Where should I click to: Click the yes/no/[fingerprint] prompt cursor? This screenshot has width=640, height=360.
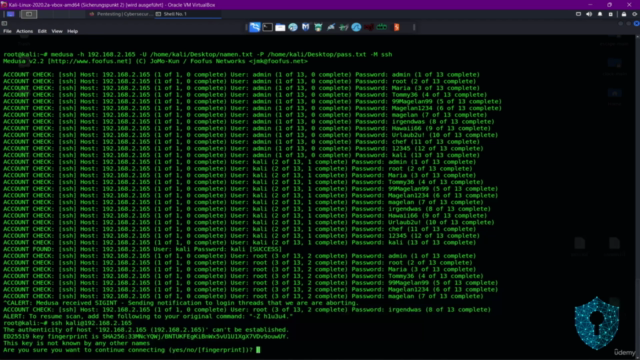click(x=258, y=350)
